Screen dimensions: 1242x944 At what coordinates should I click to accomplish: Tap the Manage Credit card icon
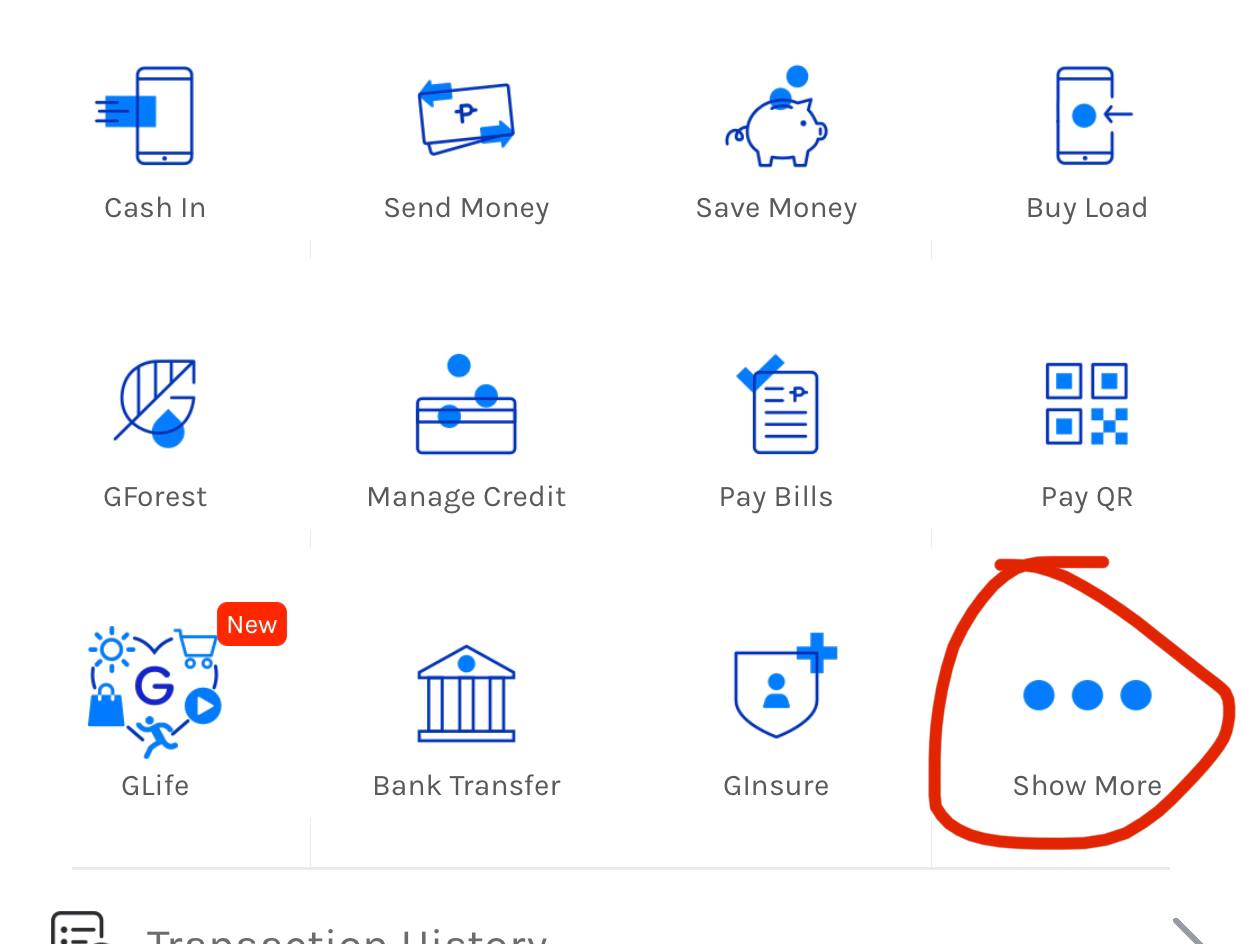[x=466, y=404]
